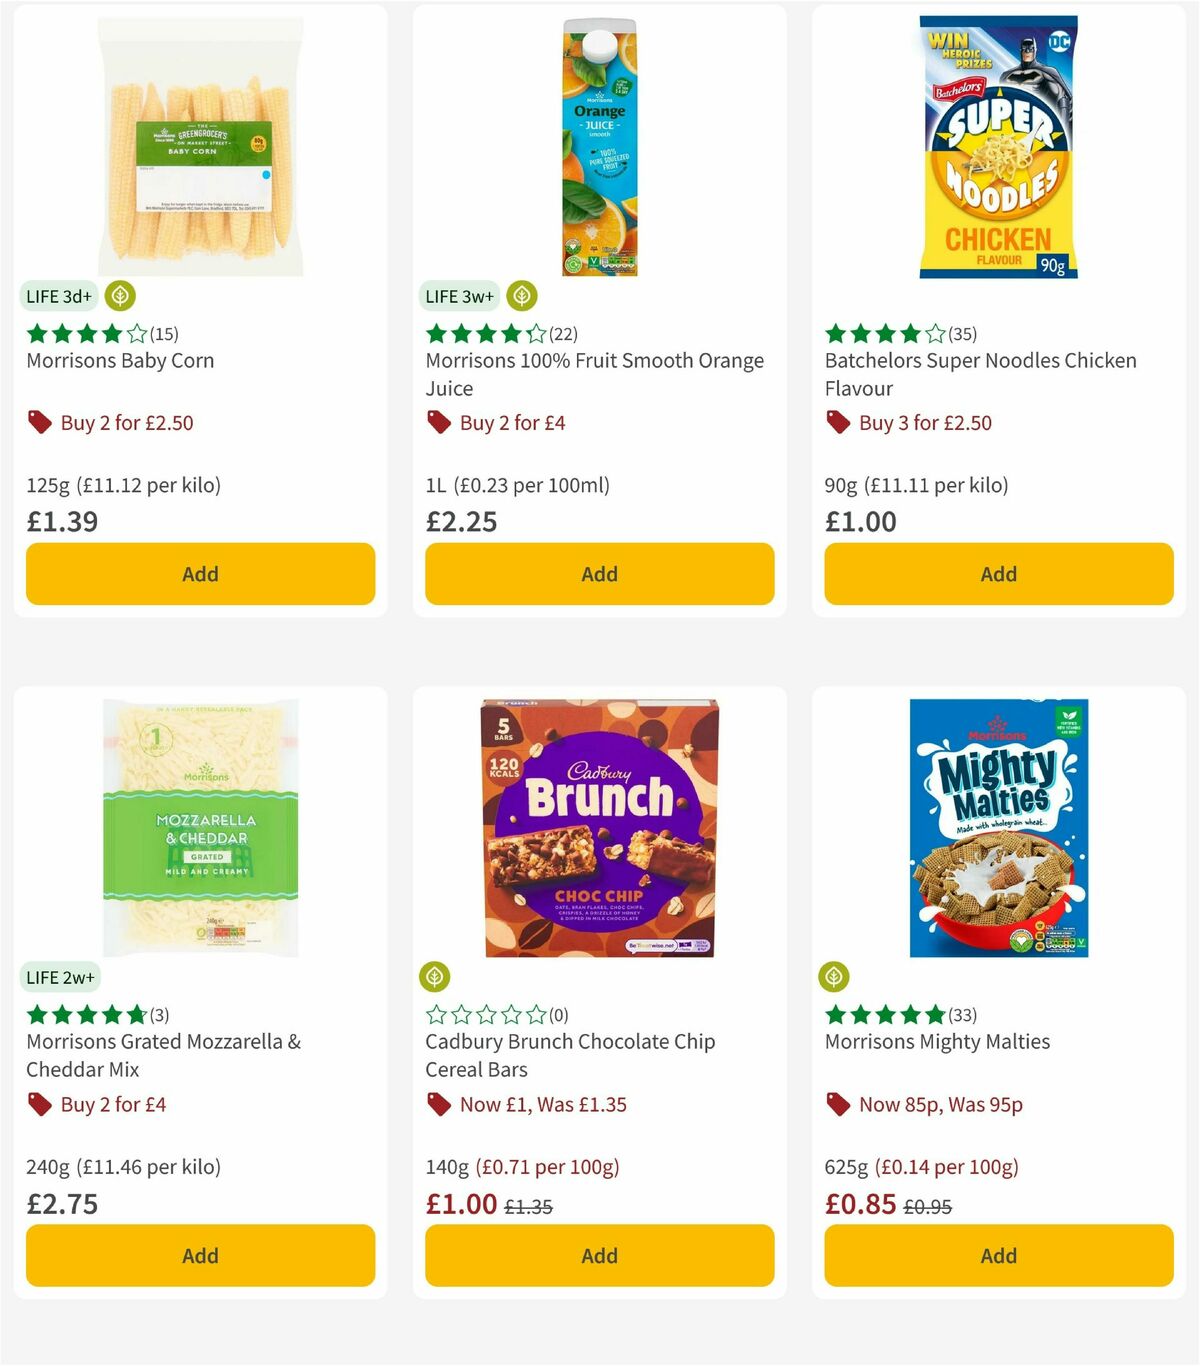Click the offer tag icon next to Buy 2 for £2.50
This screenshot has width=1200, height=1366.
[x=39, y=422]
